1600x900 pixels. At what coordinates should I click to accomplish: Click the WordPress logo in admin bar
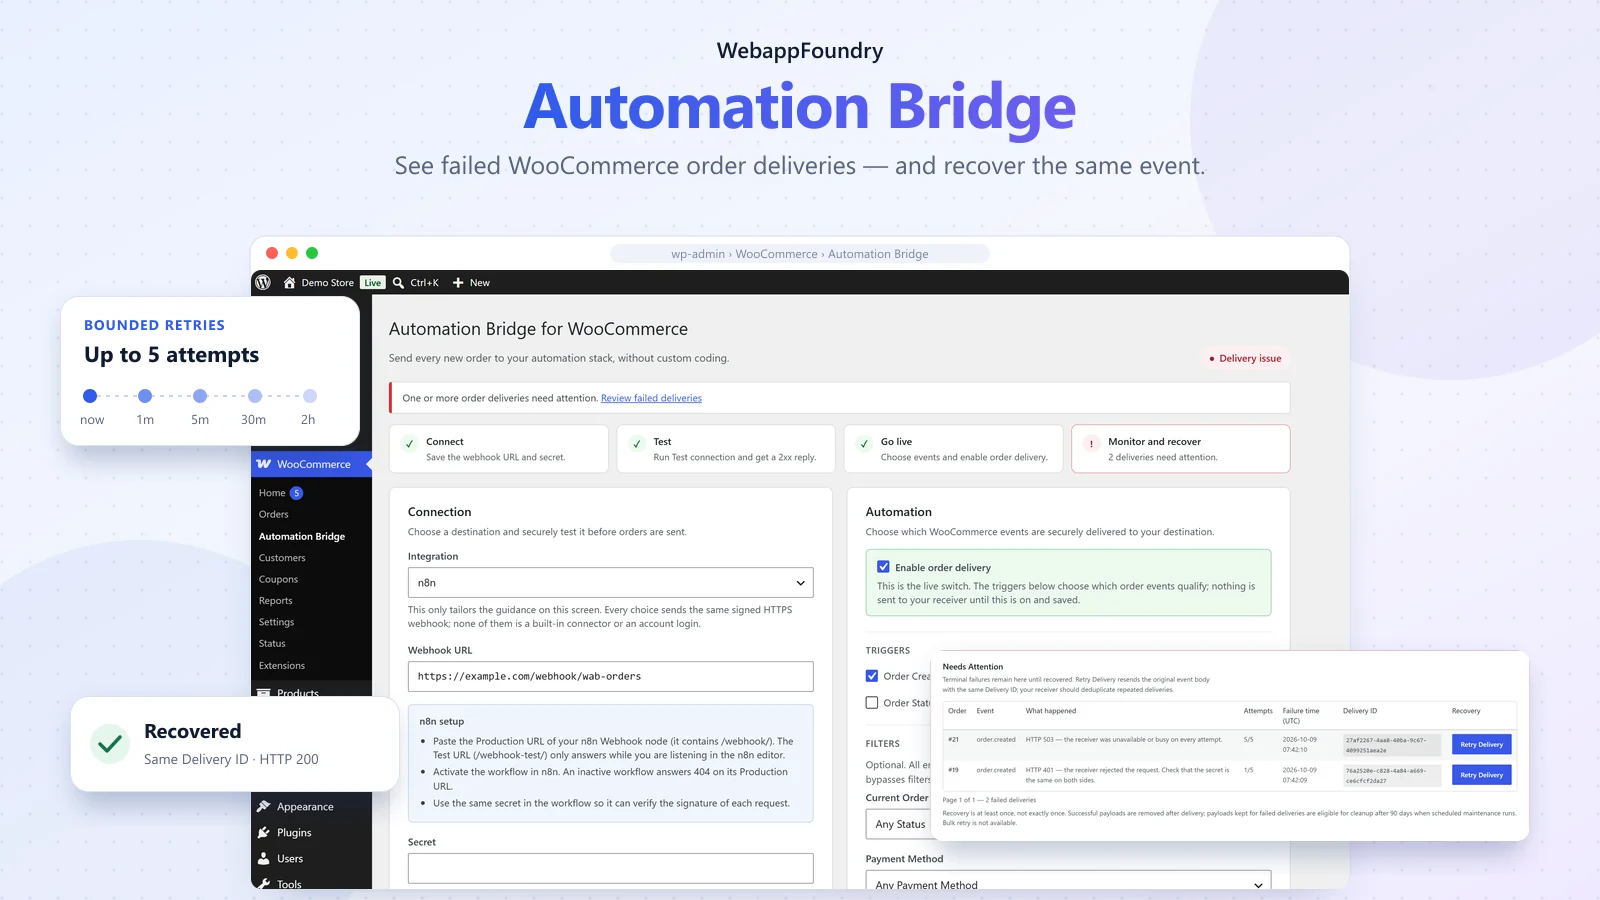(x=263, y=283)
